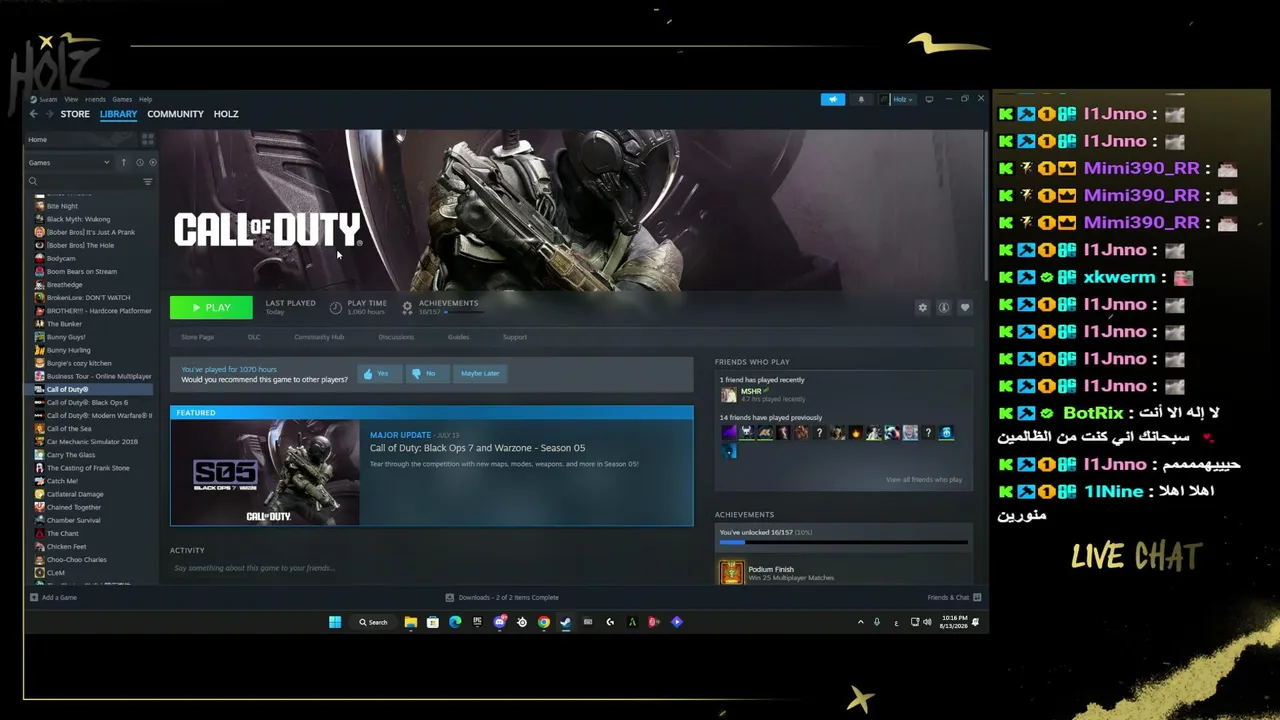
Task: Open the Friends & Chat icon
Action: (x=977, y=597)
